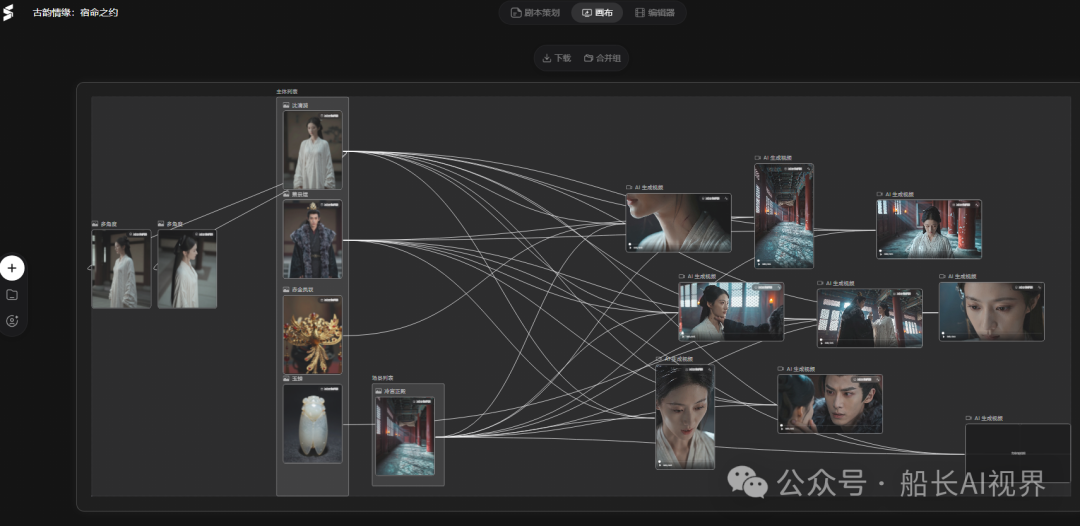Switch to the 剧本策划 tab
Screen dimensions: 1080x526
[x=535, y=12]
